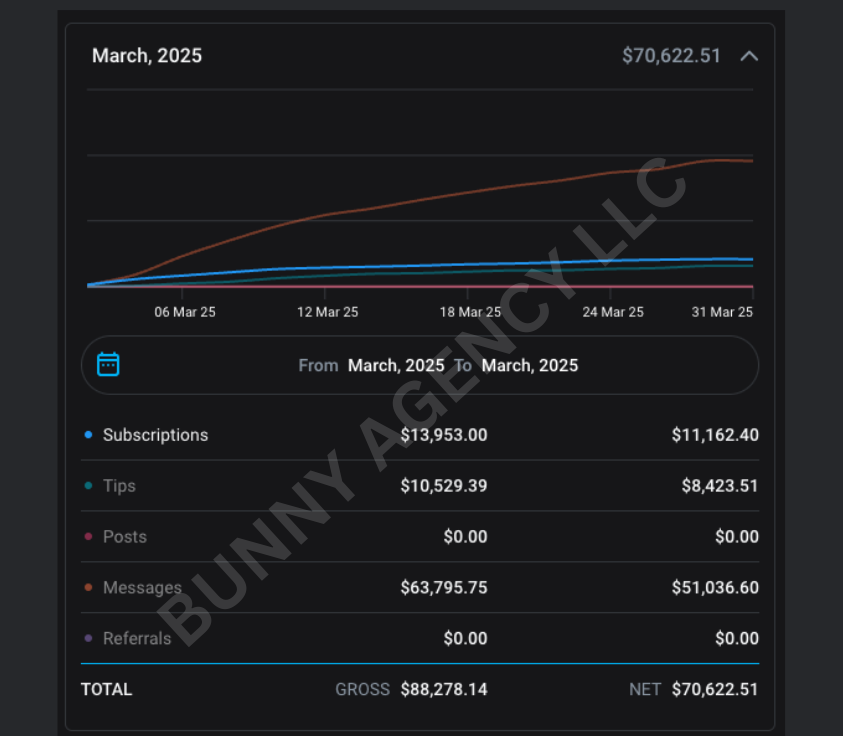Viewport: 843px width, 736px height.
Task: Click the March, 2025 panel heading
Action: coord(147,56)
